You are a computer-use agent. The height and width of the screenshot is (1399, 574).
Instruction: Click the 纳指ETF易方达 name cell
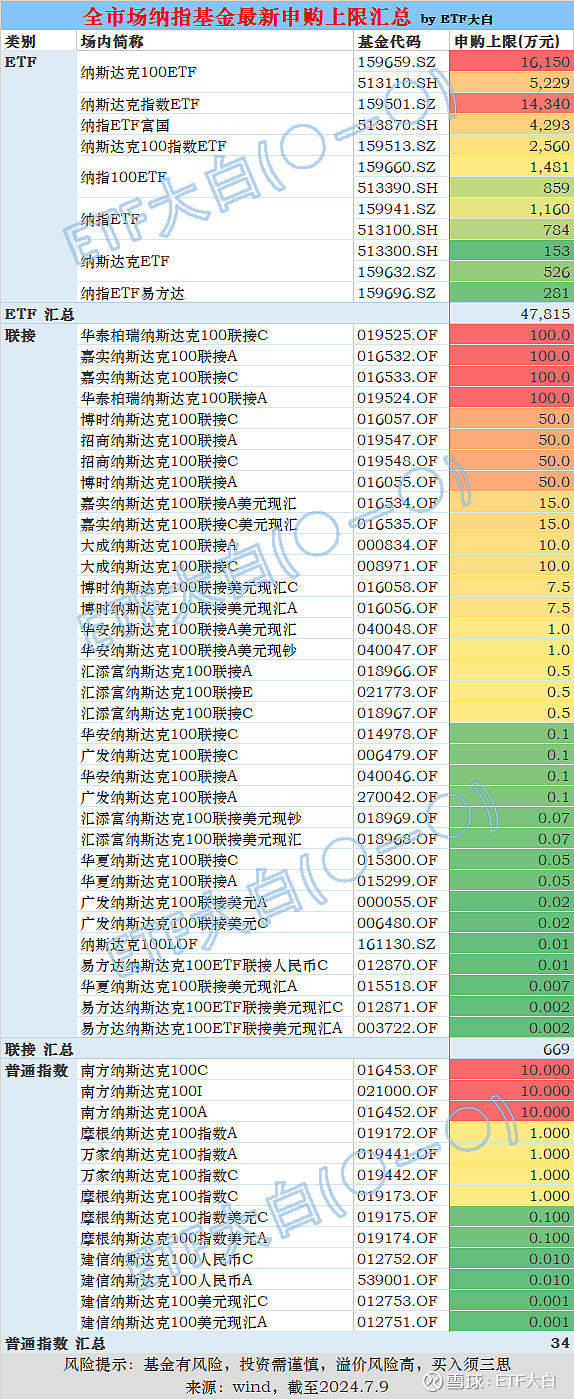tap(133, 293)
